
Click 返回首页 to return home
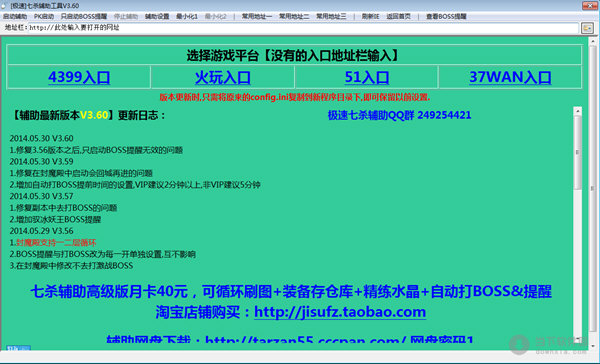(x=398, y=16)
